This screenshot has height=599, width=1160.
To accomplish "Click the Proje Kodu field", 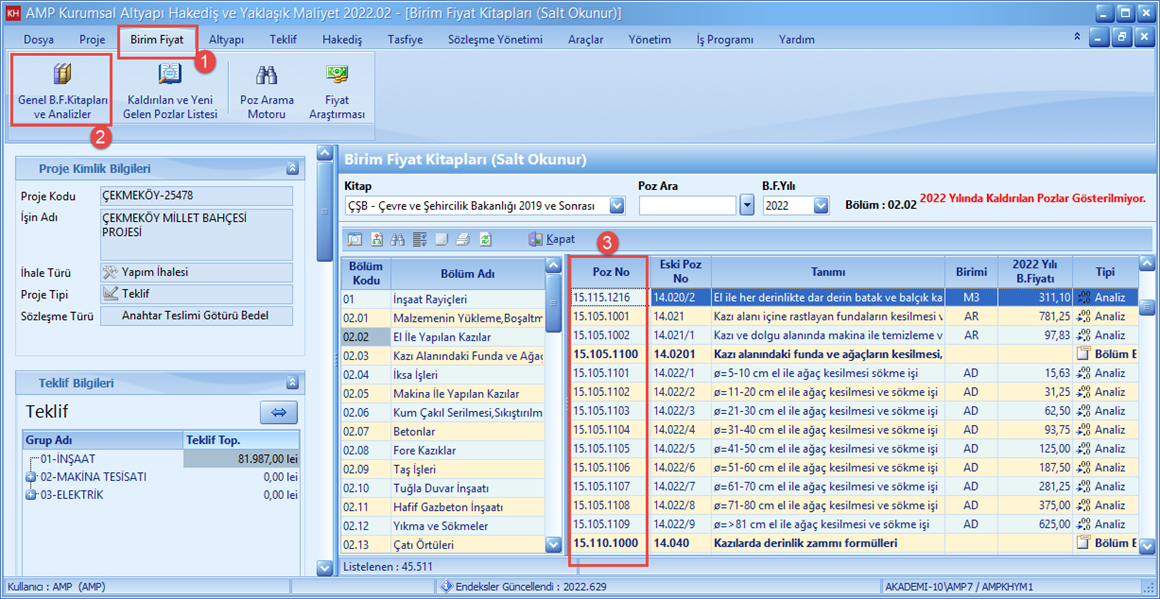I will coord(196,196).
